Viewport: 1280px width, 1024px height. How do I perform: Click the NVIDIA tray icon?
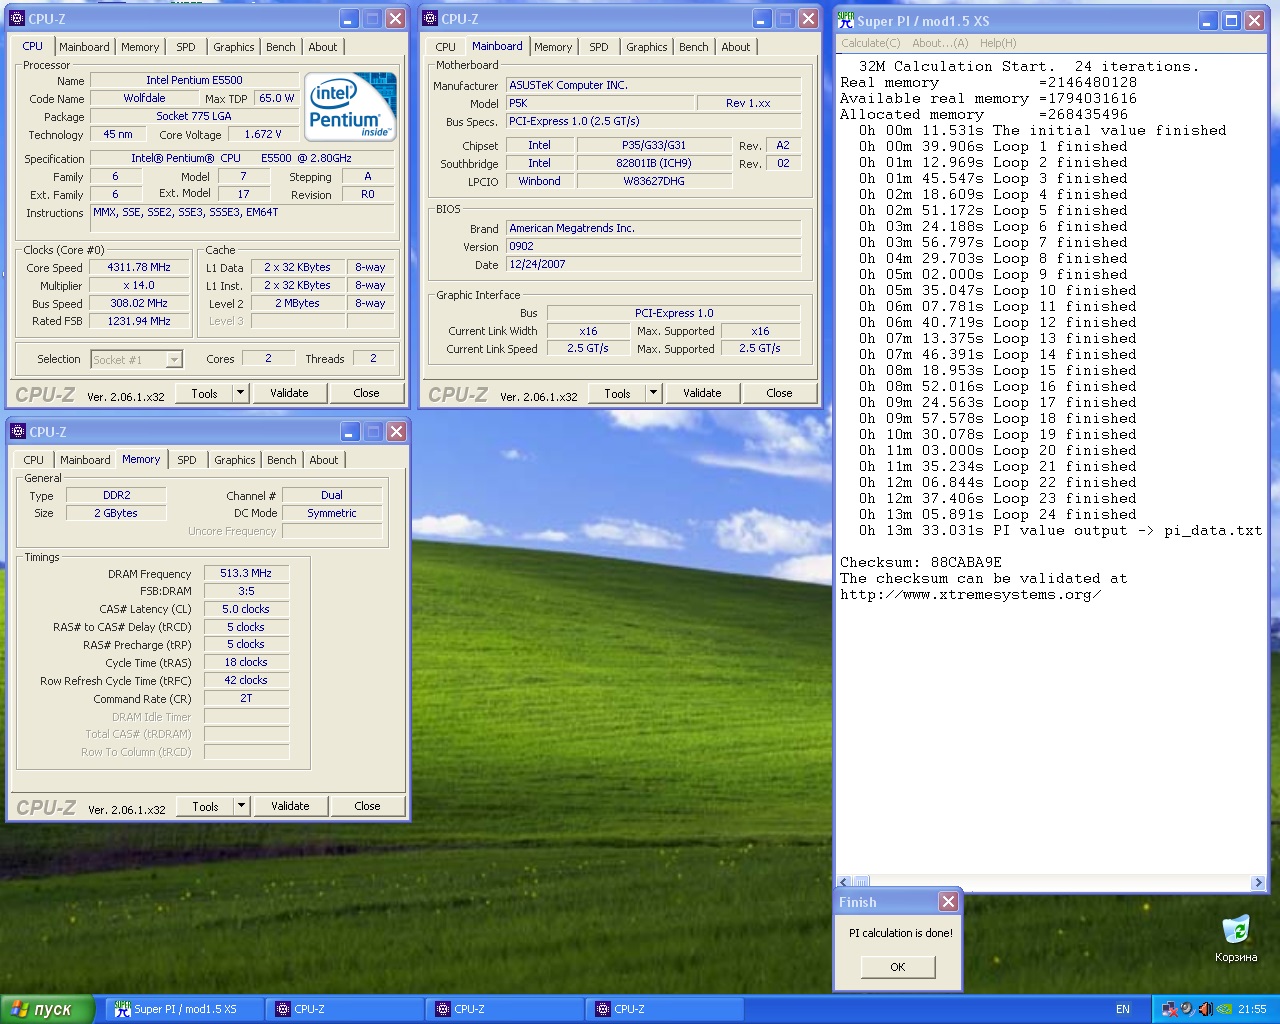pyautogui.click(x=1224, y=1009)
